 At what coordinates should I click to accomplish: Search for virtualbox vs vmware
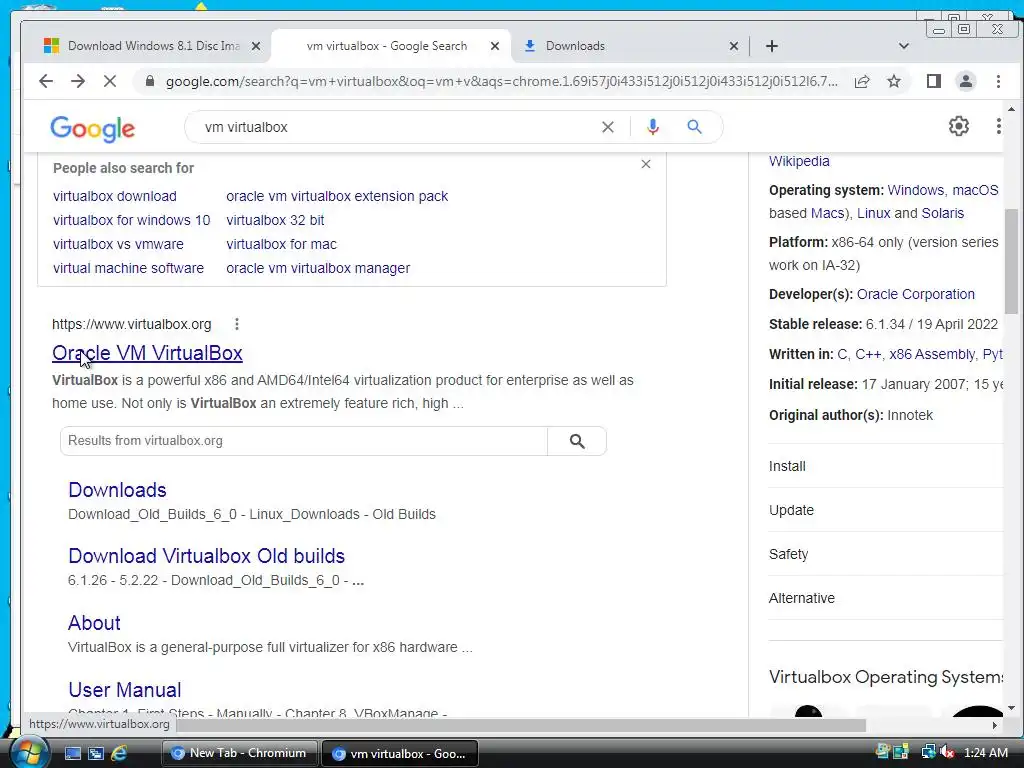coord(118,244)
